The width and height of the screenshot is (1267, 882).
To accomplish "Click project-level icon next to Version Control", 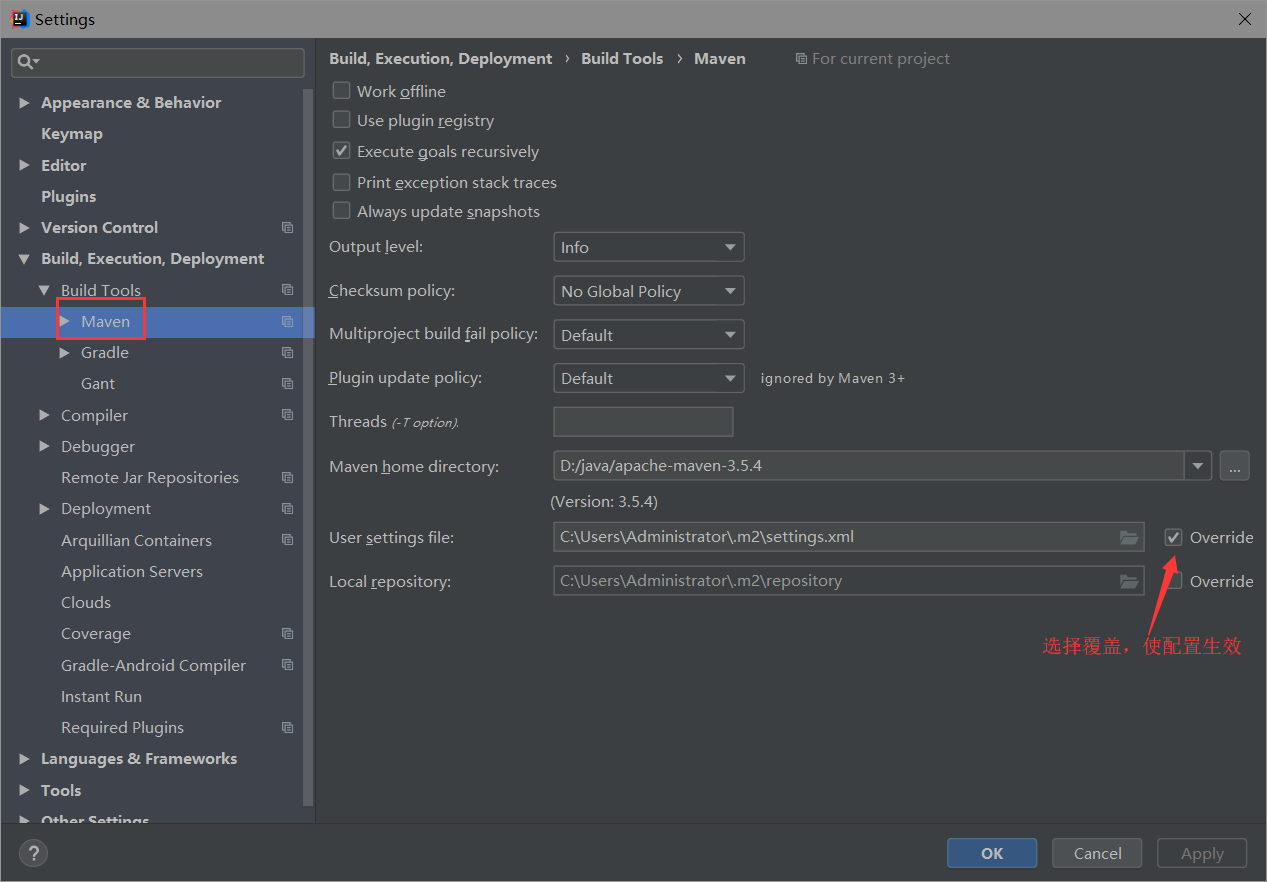I will [x=288, y=228].
